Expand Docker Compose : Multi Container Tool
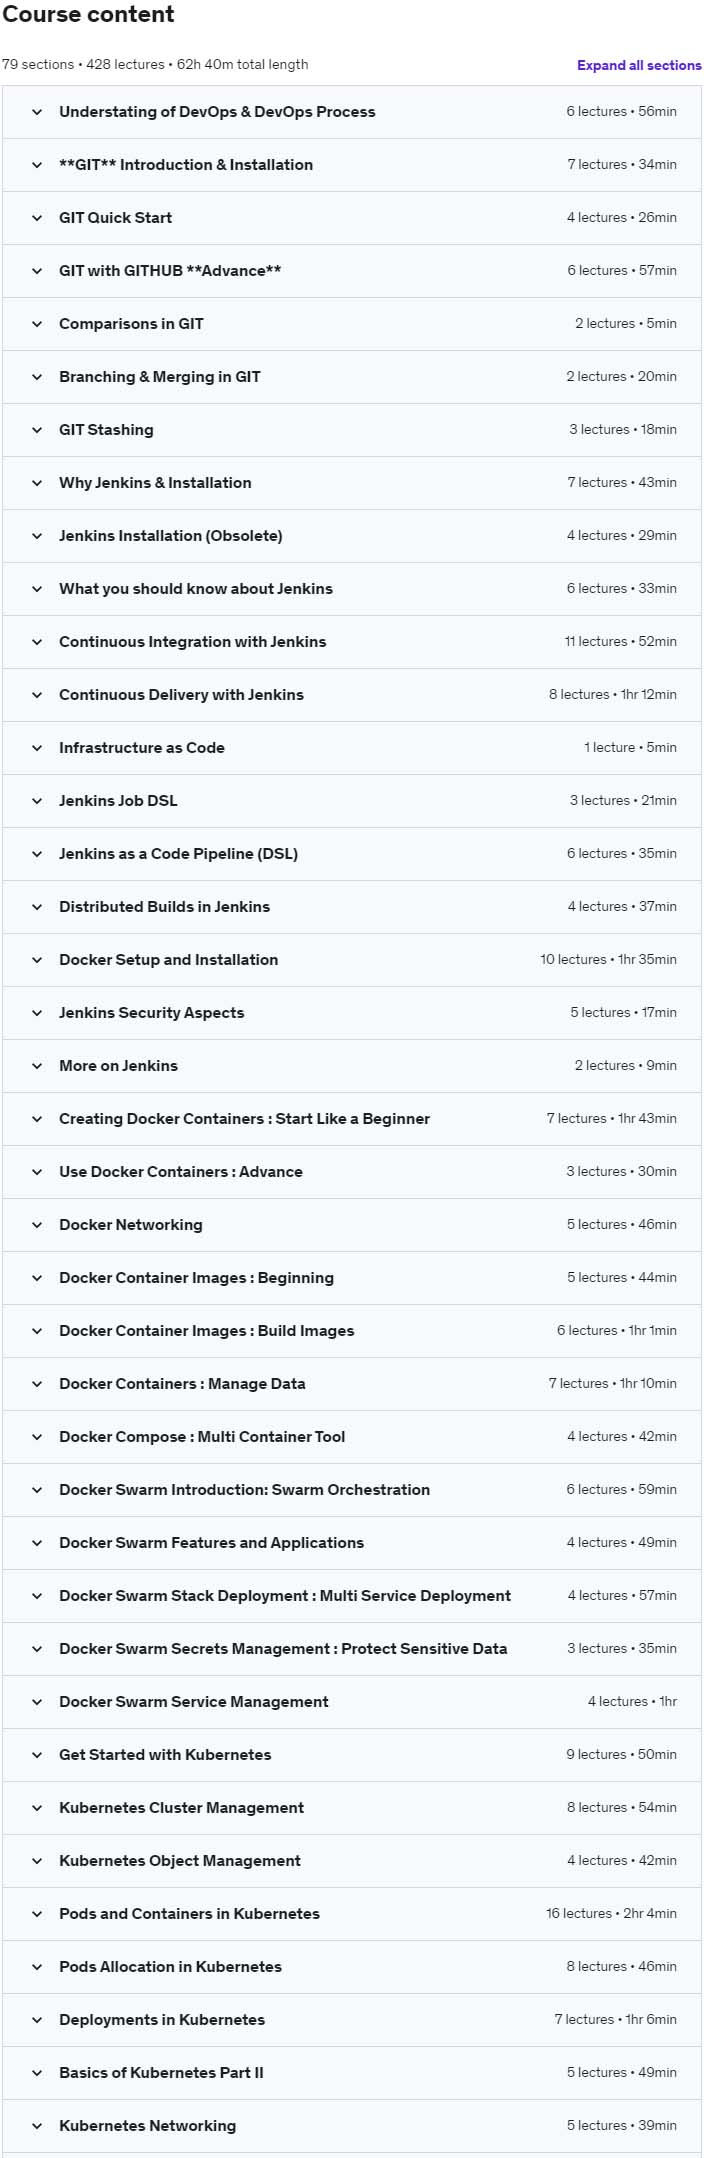 click(352, 1437)
